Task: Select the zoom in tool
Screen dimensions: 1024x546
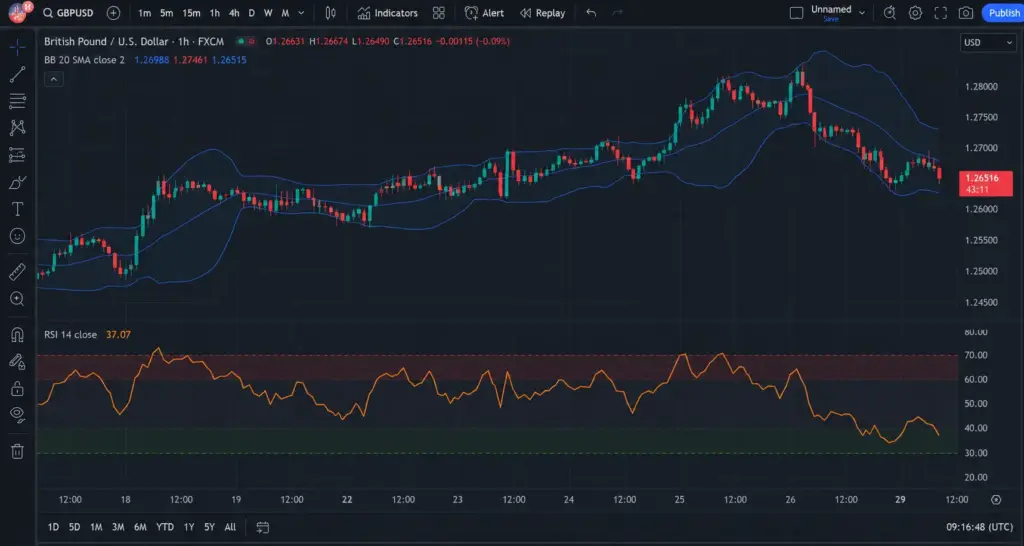Action: [x=18, y=299]
